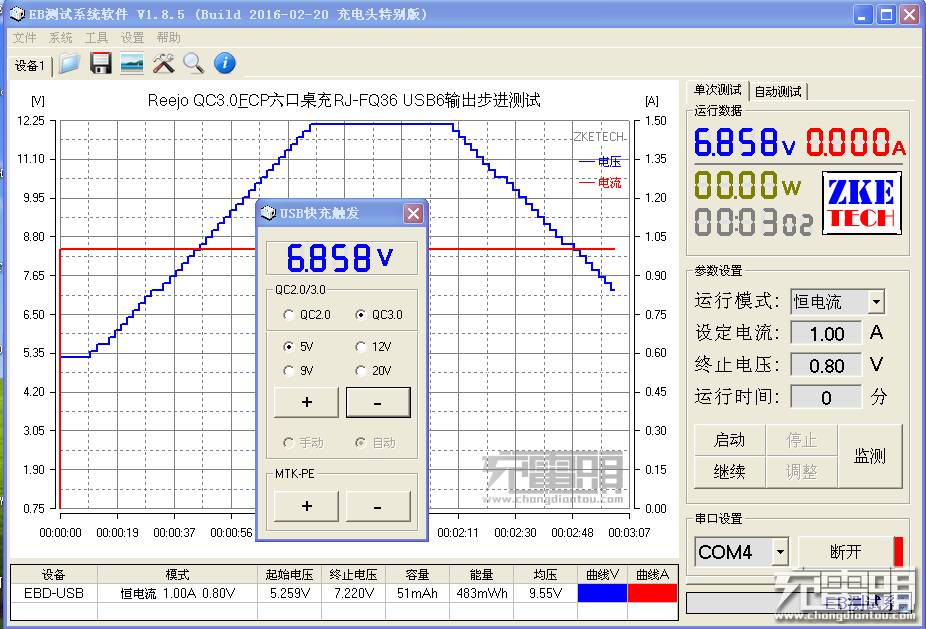
Task: Switch to 自动测试 tab
Action: (x=778, y=92)
